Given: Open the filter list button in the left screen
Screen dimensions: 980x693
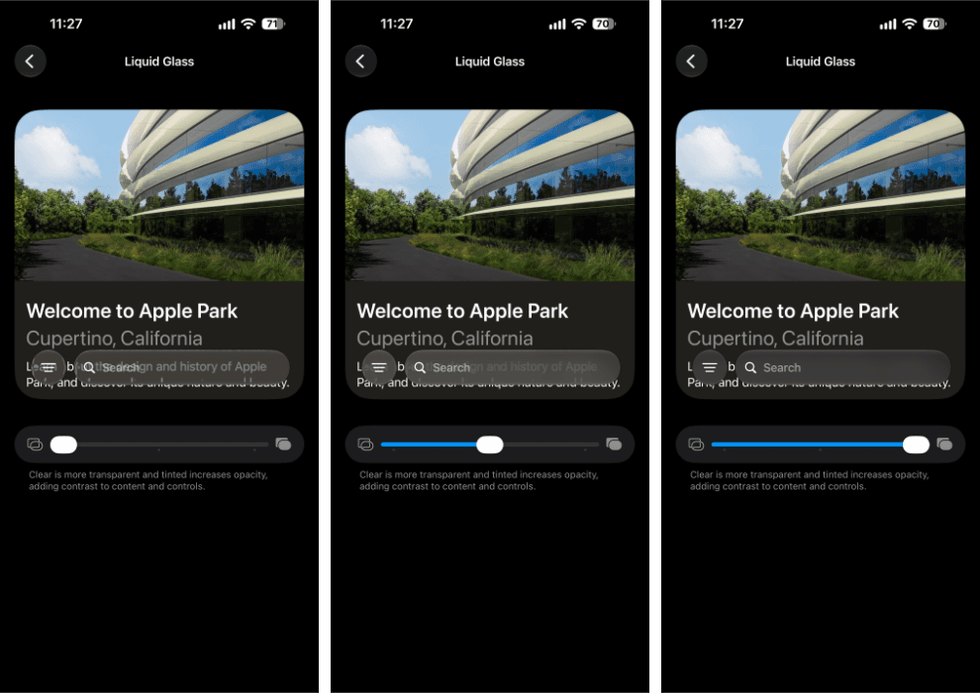Looking at the screenshot, I should (x=48, y=367).
